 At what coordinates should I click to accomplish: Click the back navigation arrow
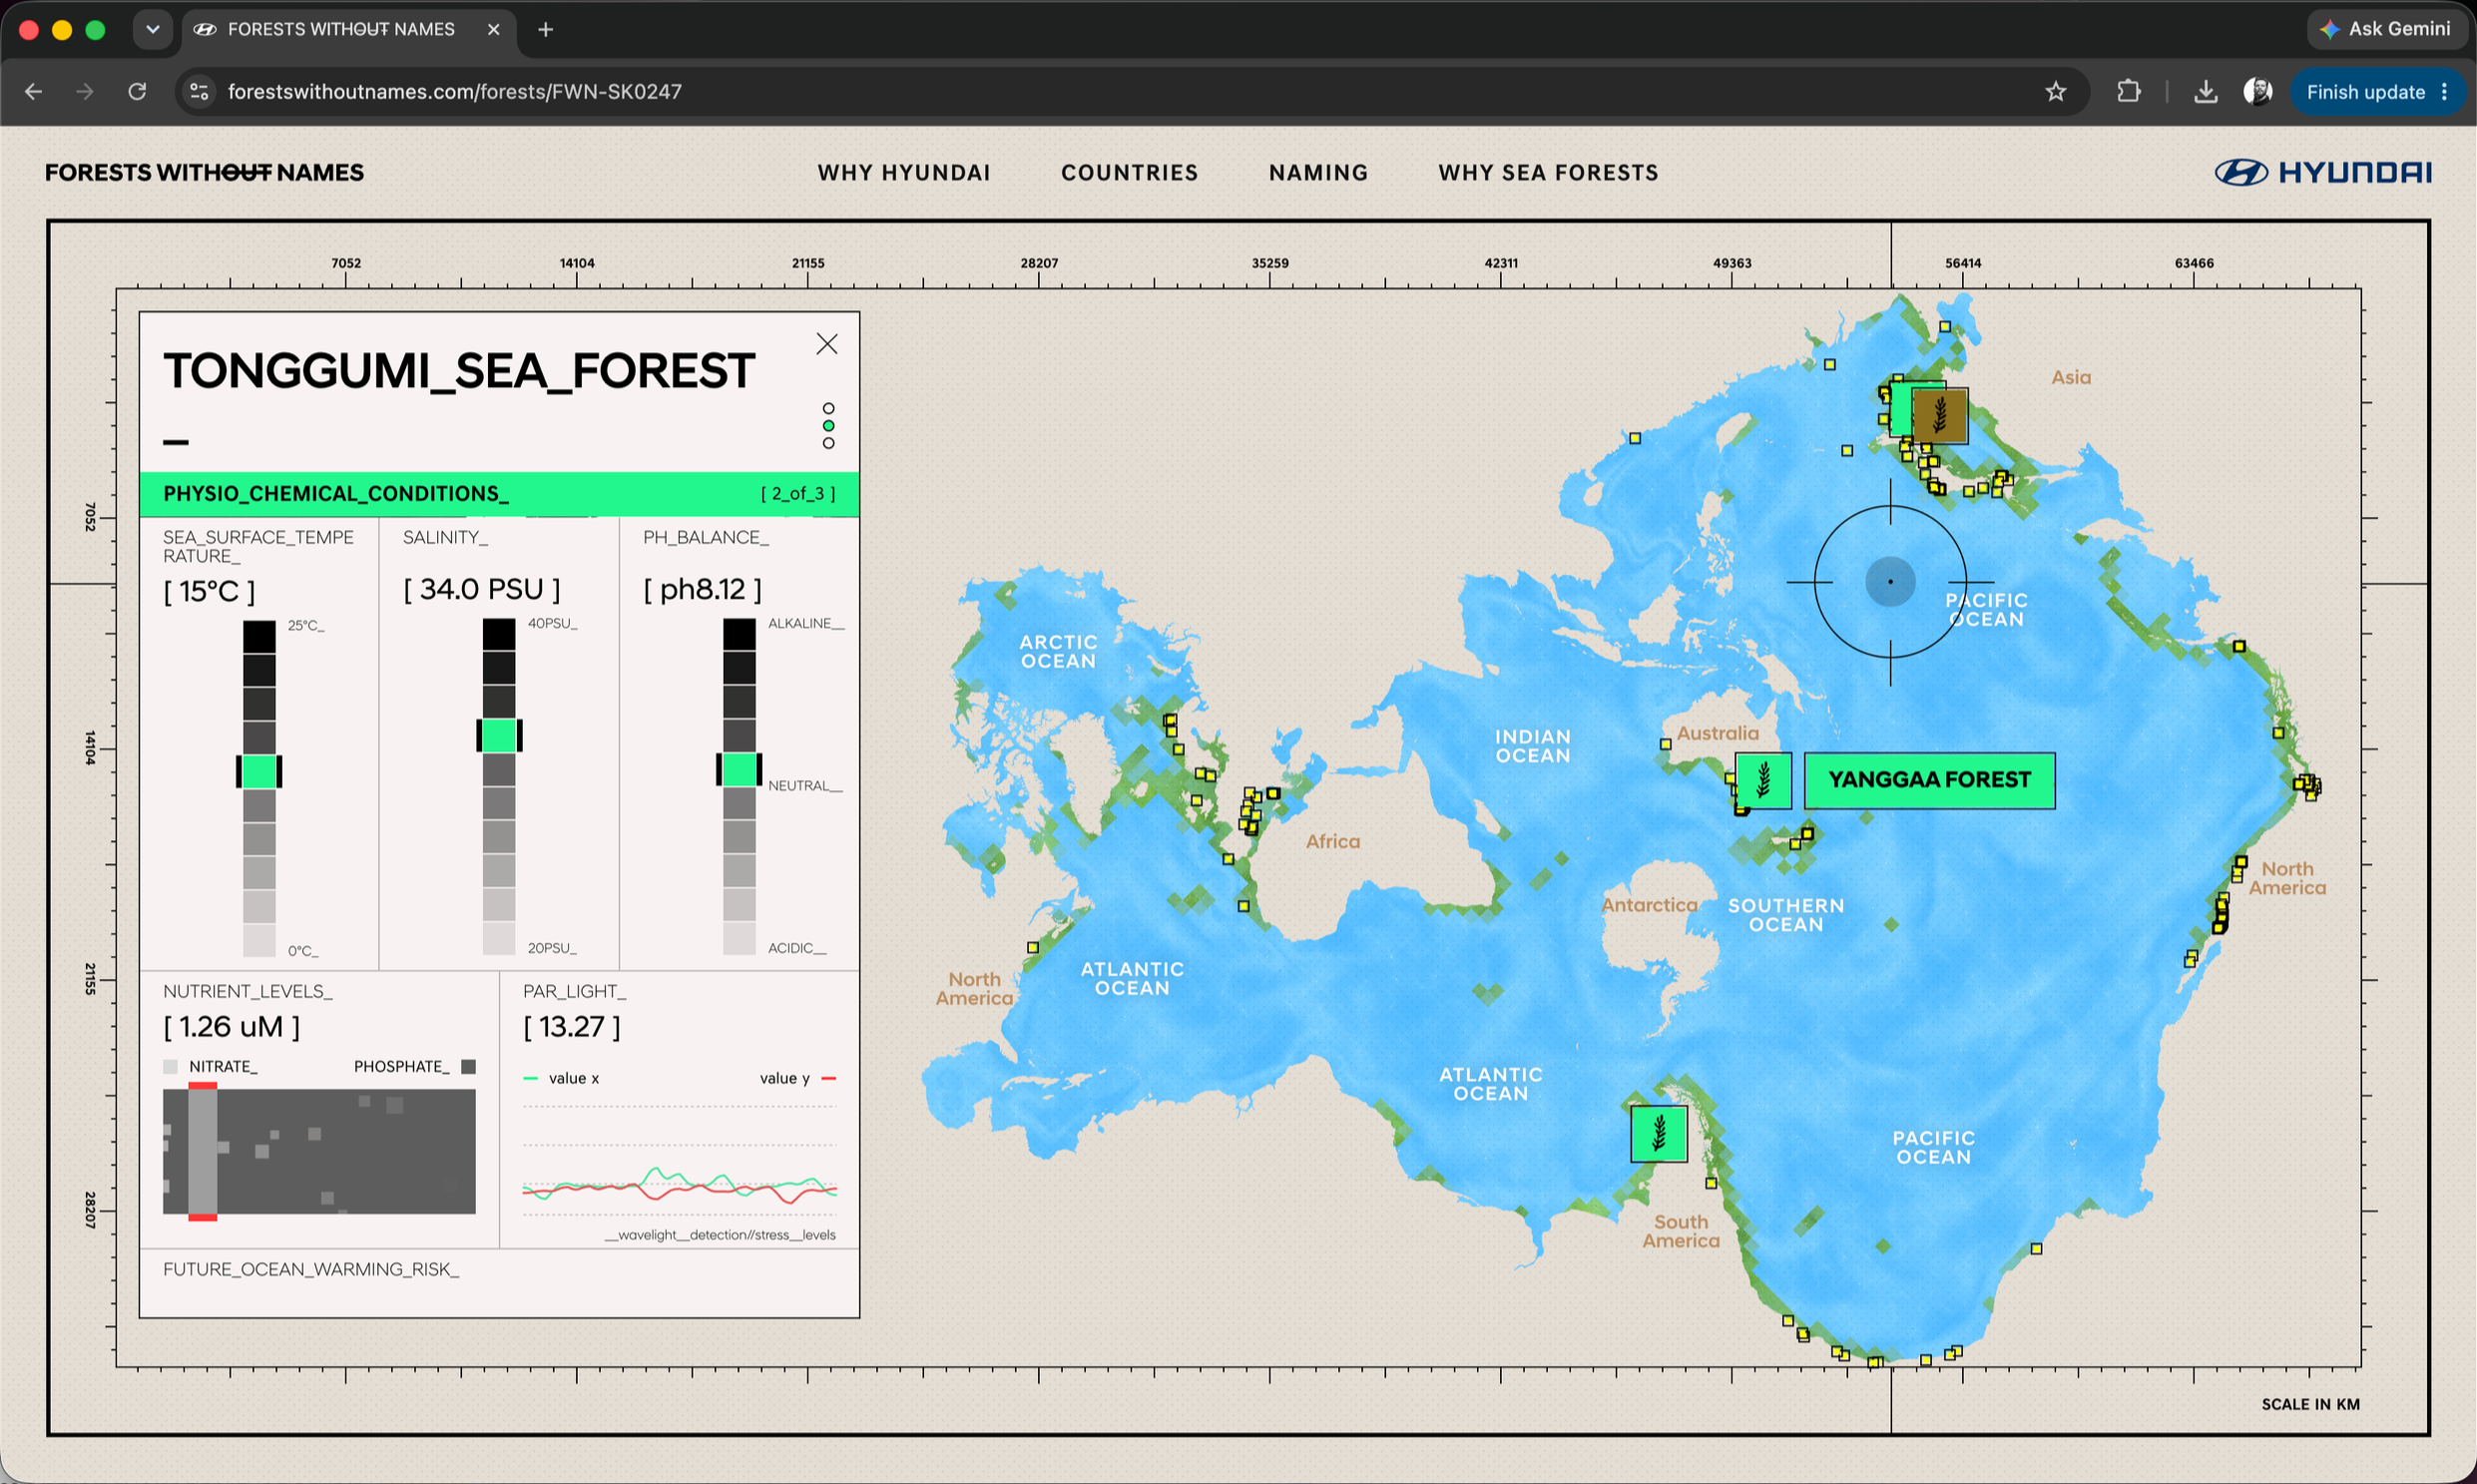coord(34,92)
